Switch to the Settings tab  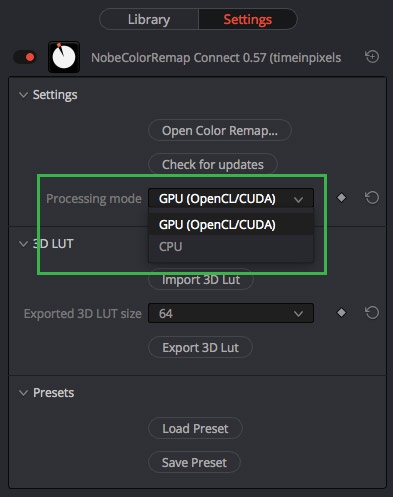(248, 19)
